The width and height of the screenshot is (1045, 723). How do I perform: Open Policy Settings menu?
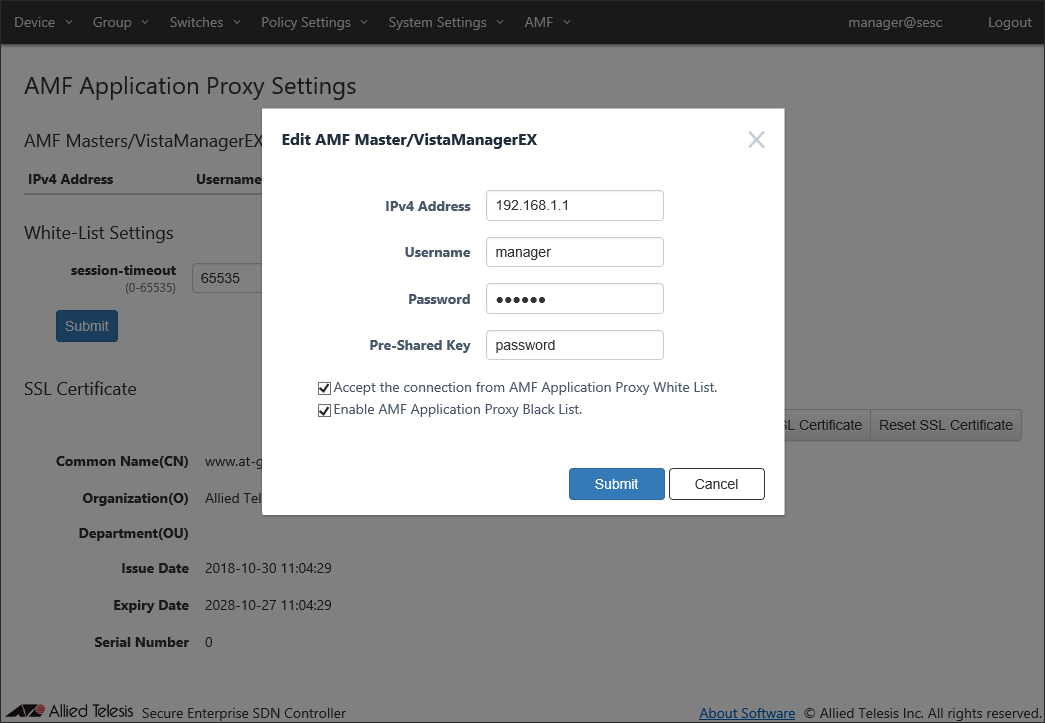coord(314,22)
